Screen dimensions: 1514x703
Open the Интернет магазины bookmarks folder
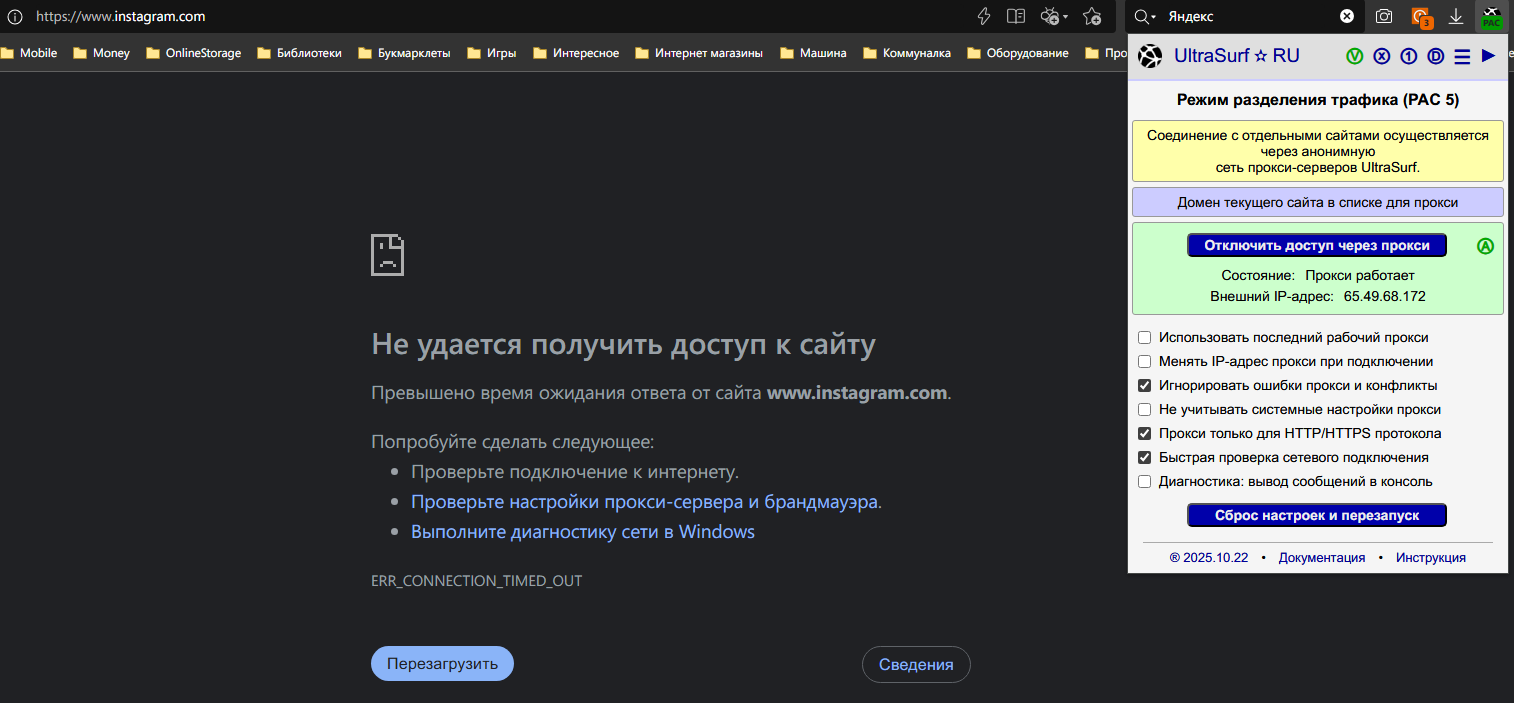click(698, 53)
